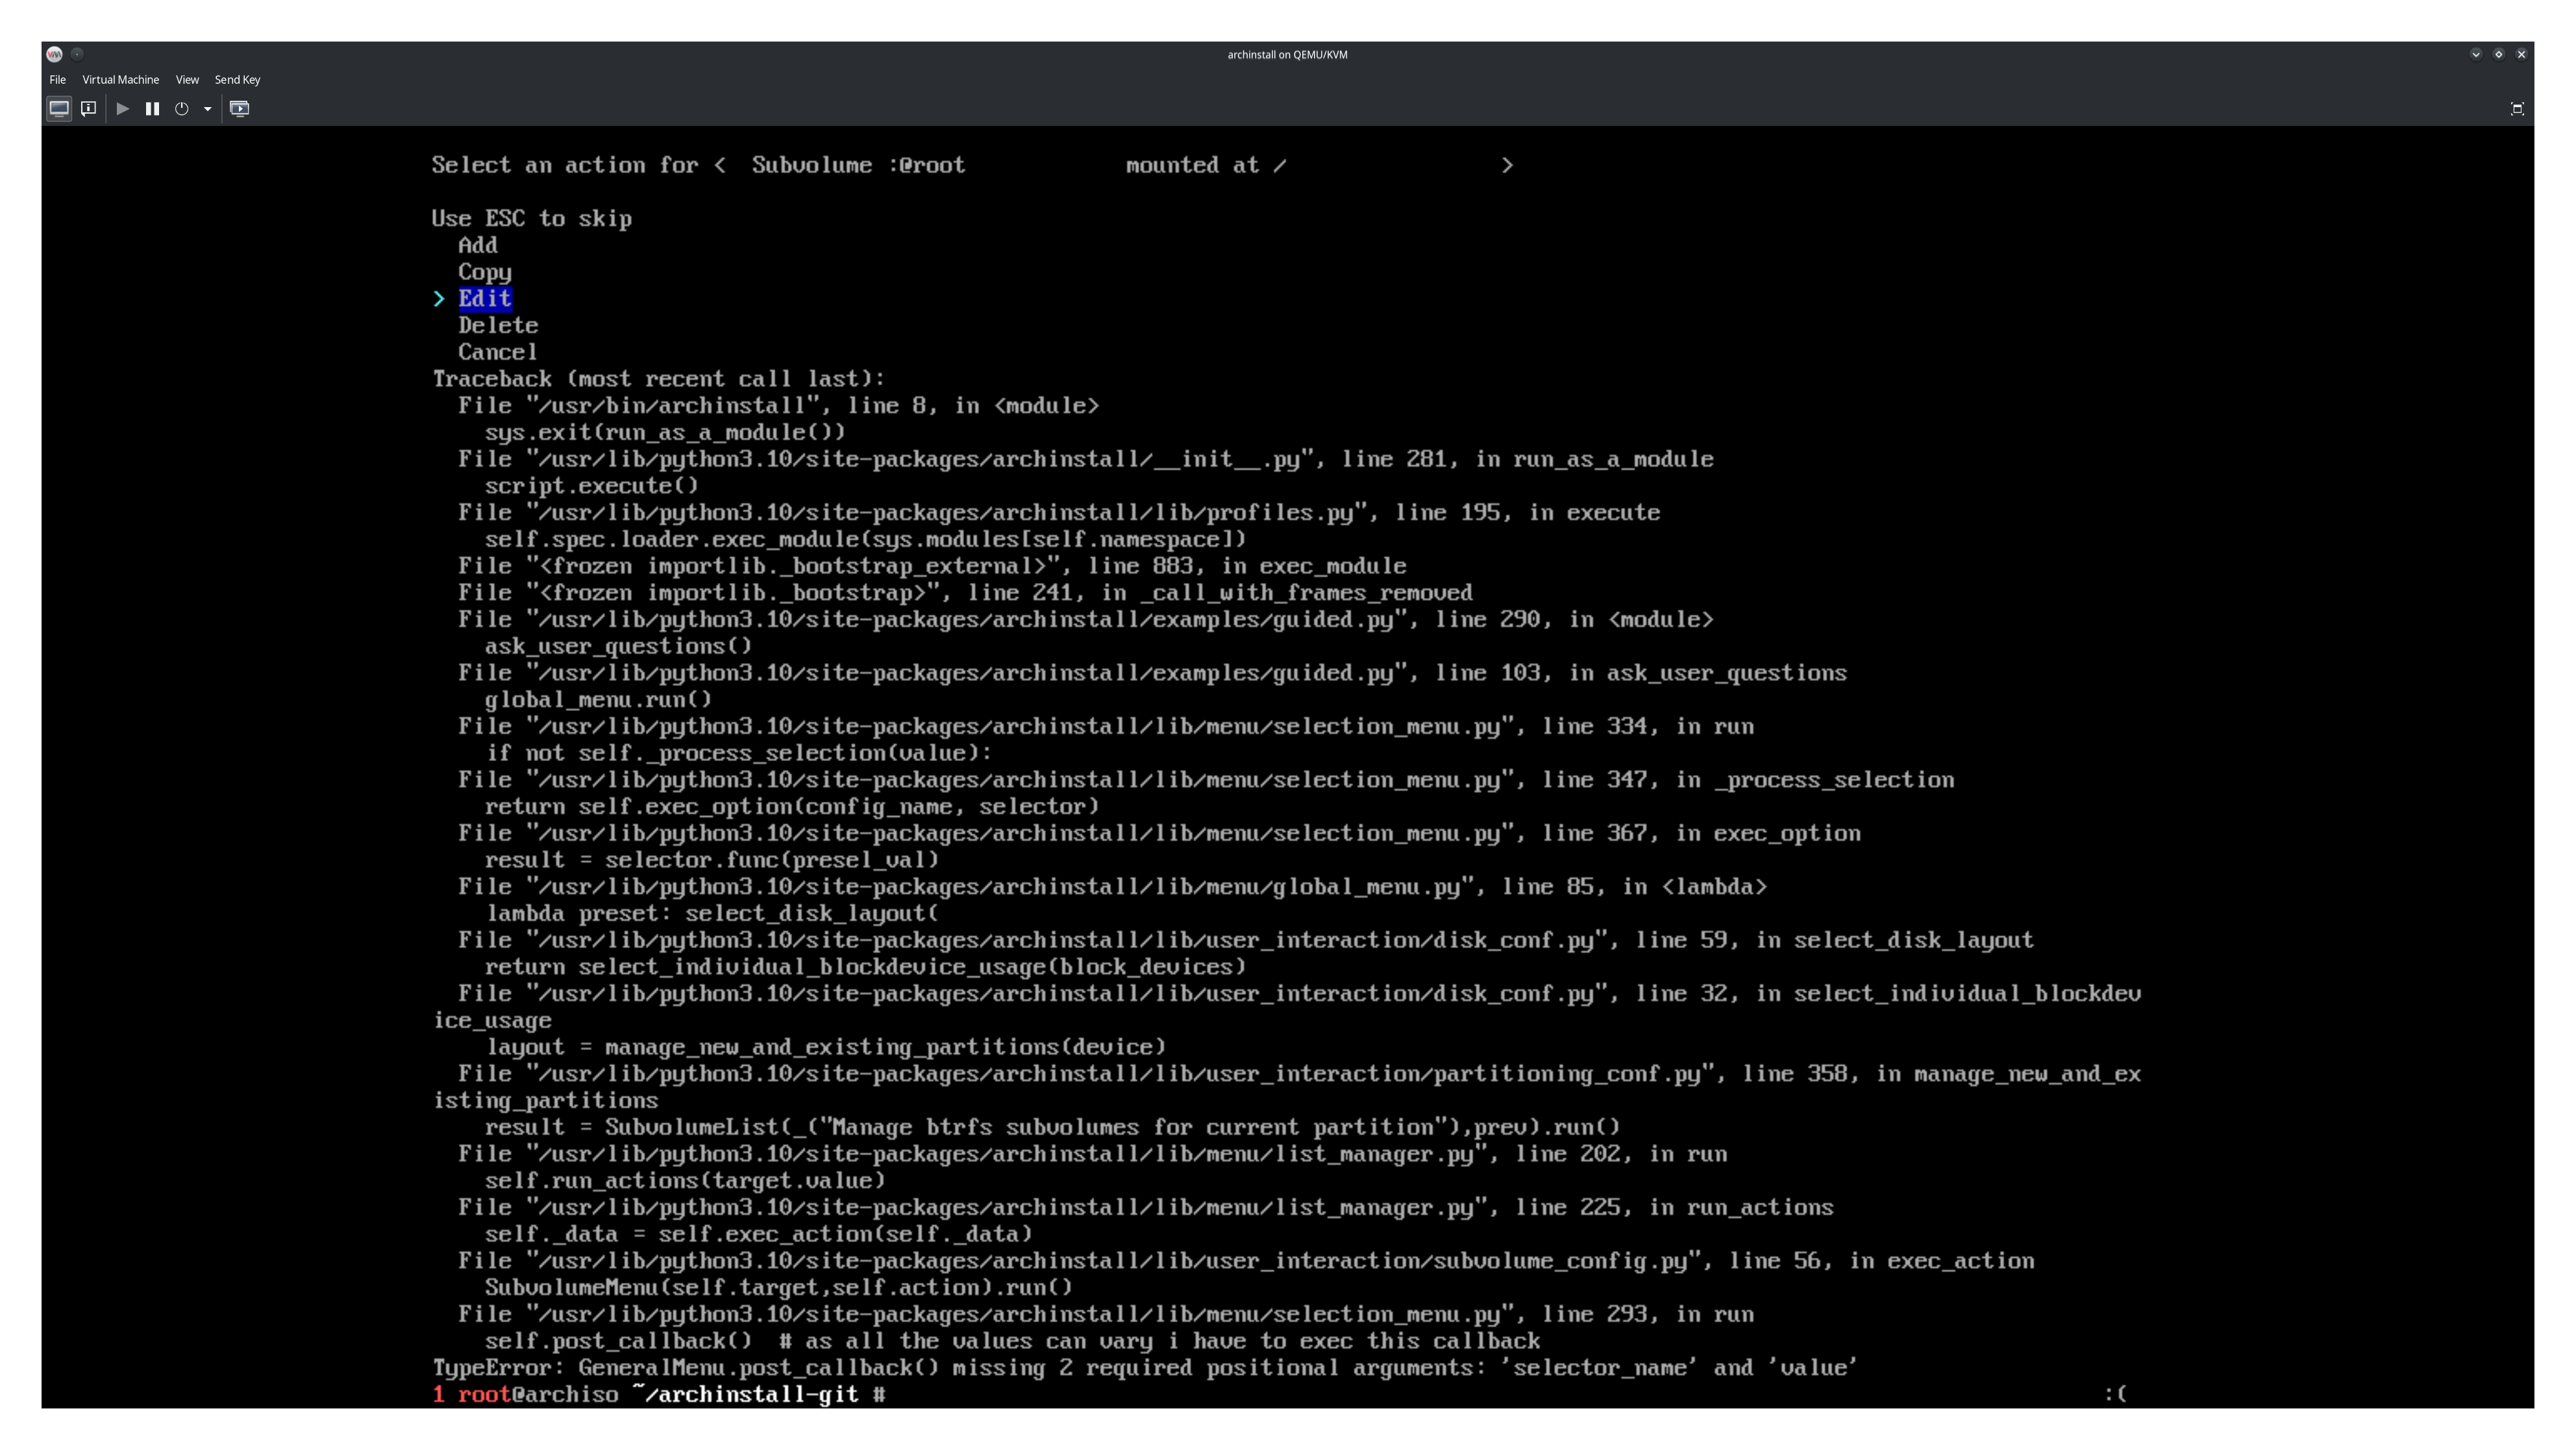Show the graphical console view

click(59, 109)
